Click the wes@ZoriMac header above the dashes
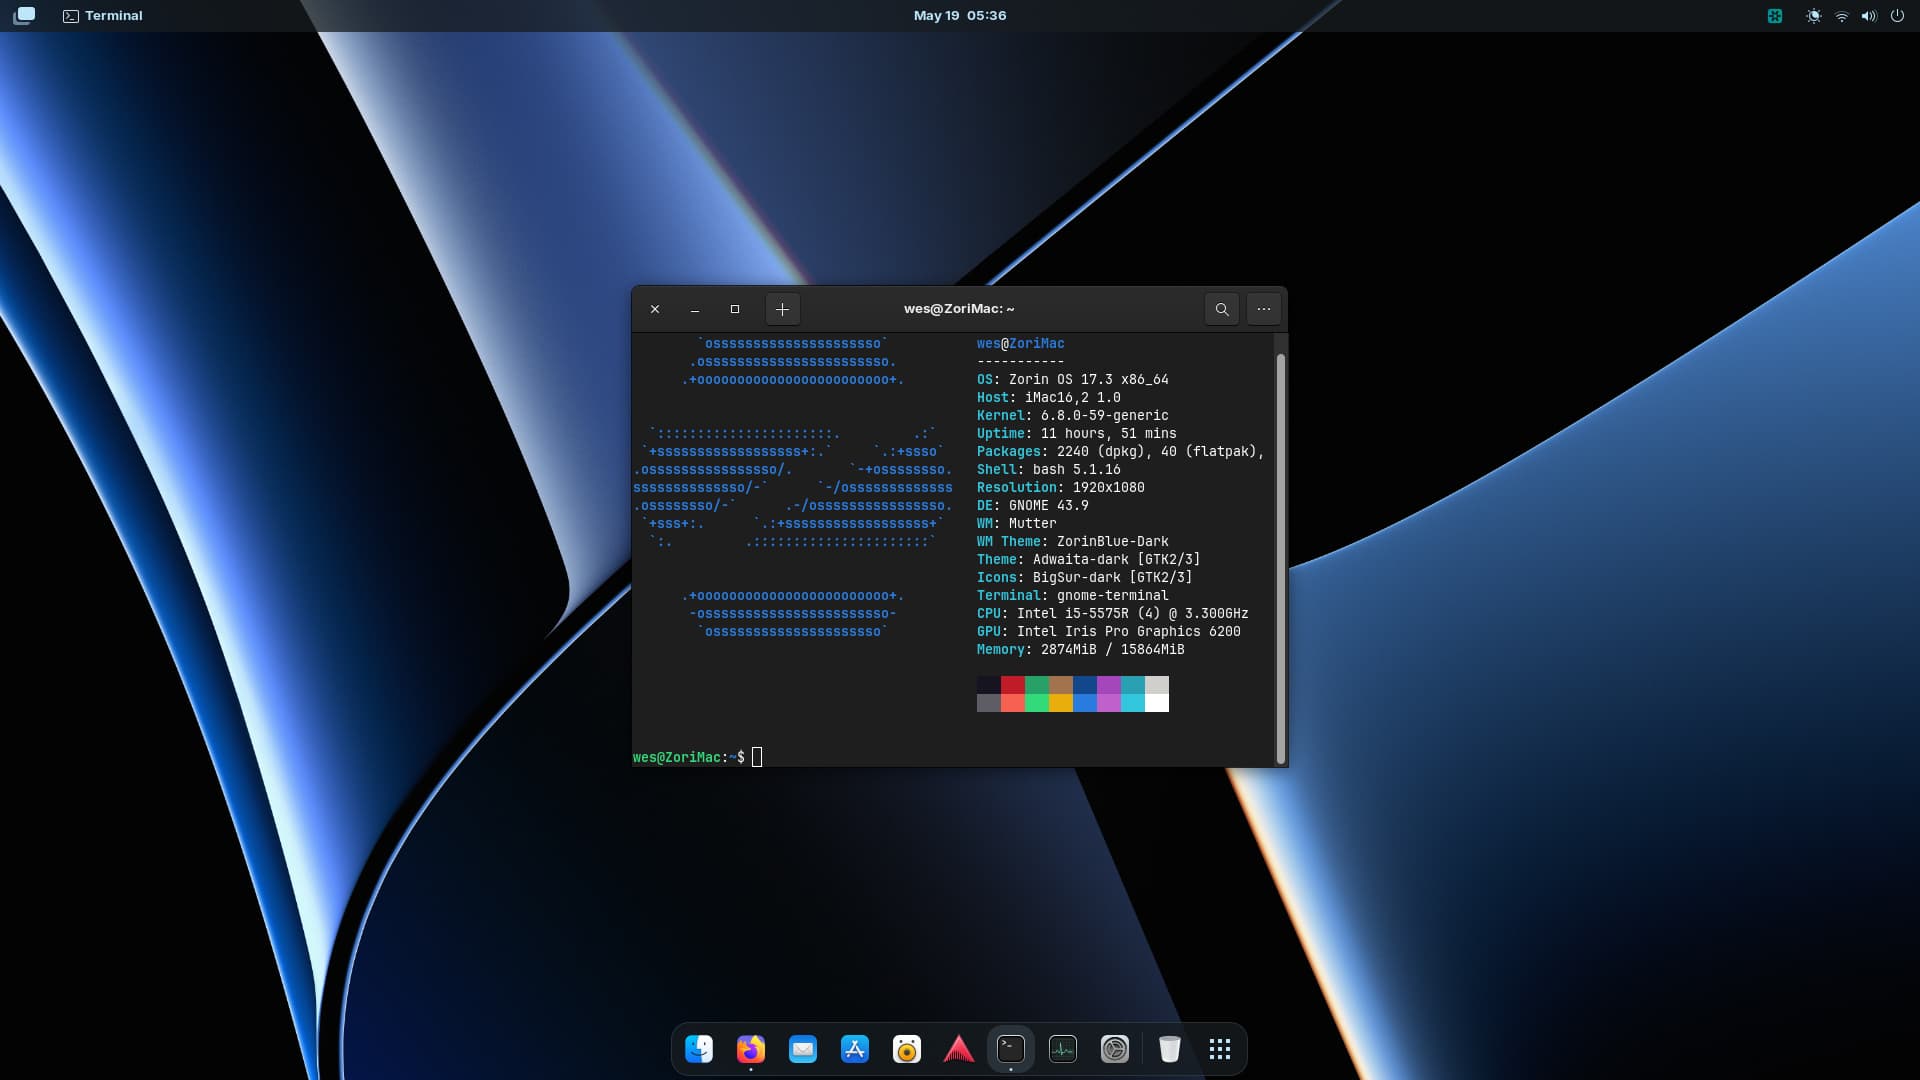This screenshot has width=1920, height=1080. (x=1021, y=343)
